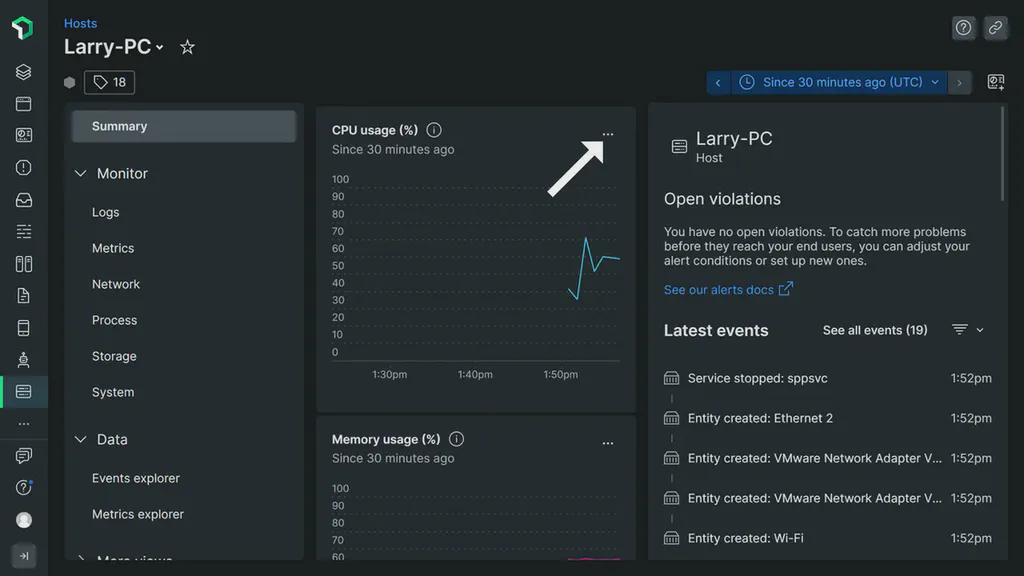Select Metrics under the Monitor section

coord(113,248)
